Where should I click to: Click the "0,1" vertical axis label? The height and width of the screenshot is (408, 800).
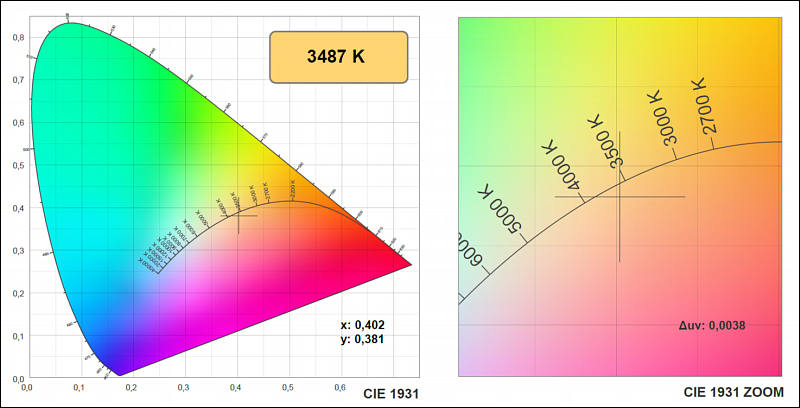tap(18, 336)
